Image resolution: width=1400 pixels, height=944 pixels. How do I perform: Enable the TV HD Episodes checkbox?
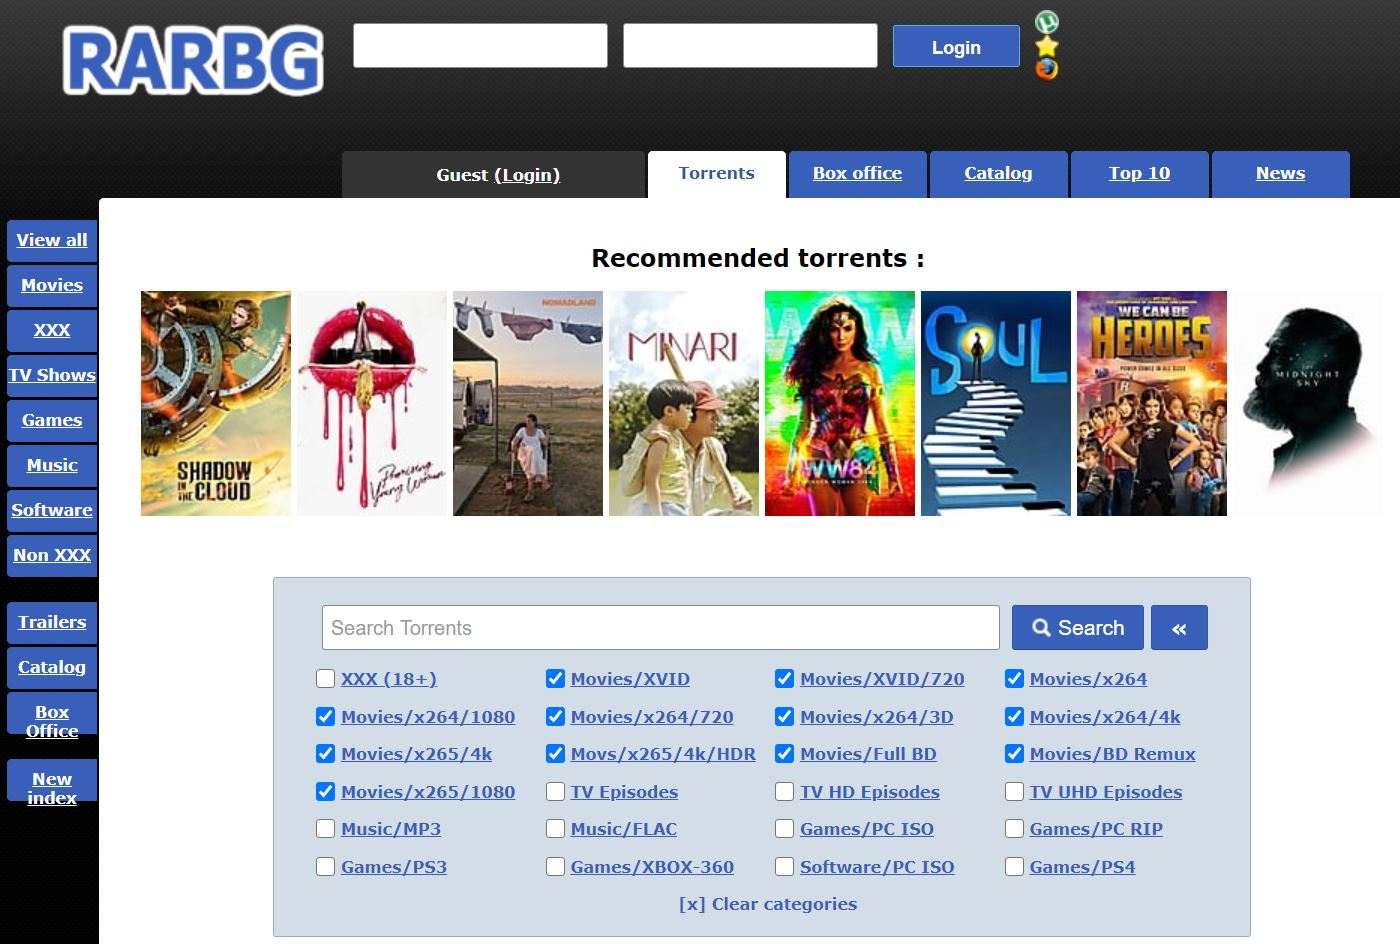(x=784, y=792)
